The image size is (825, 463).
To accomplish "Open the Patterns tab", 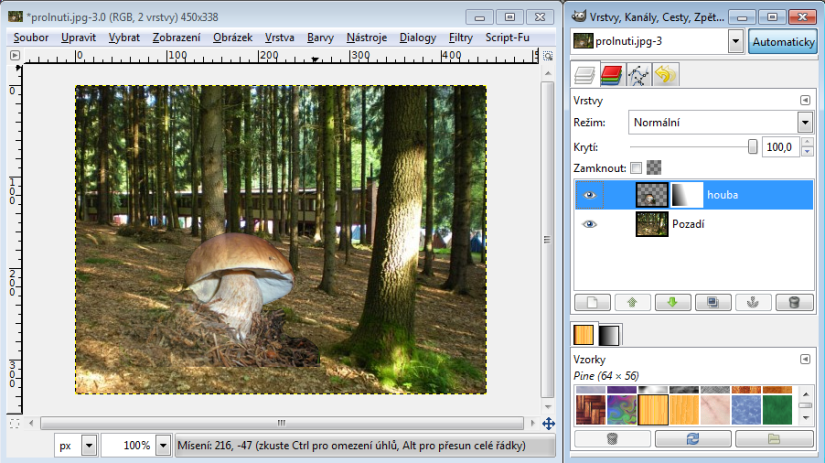I will (x=583, y=335).
